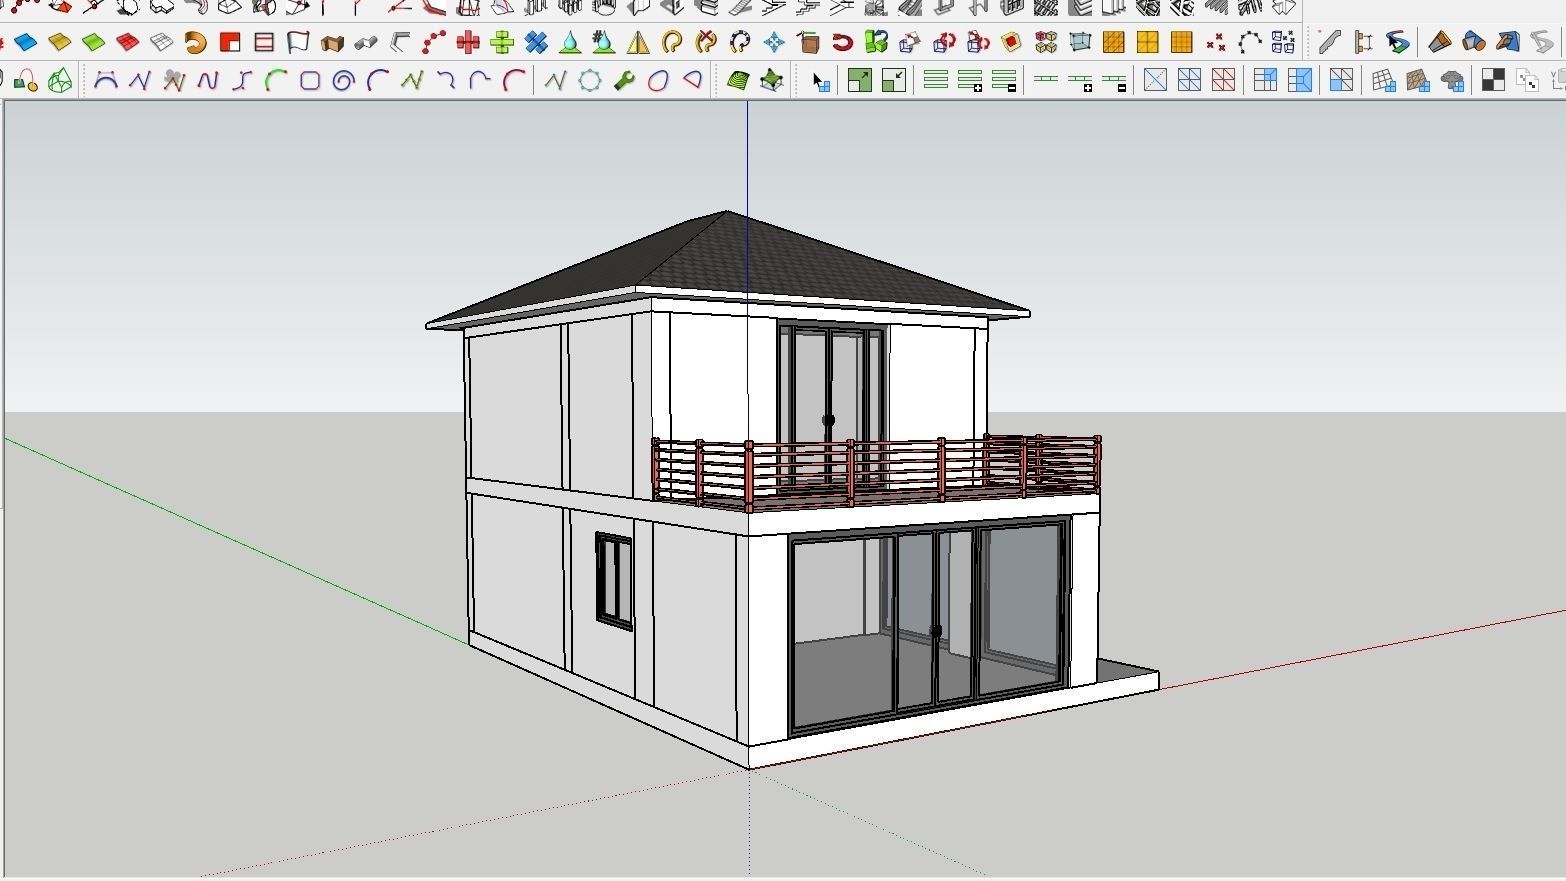Click the brown dimension bracket icon
The width and height of the screenshot is (1566, 881).
tap(1363, 42)
